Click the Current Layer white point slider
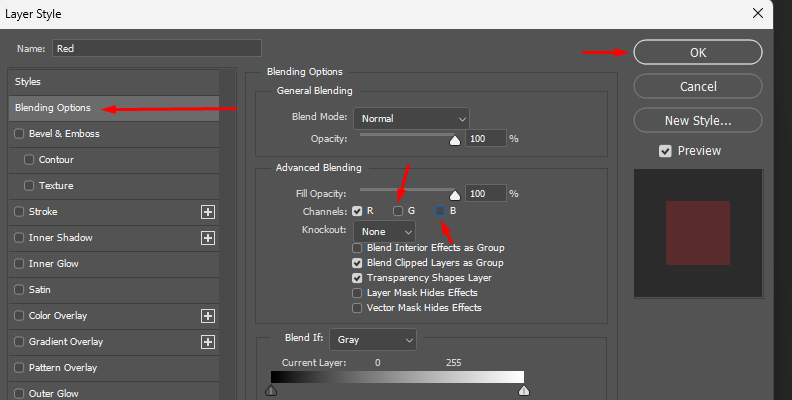Image resolution: width=792 pixels, height=400 pixels. tap(524, 390)
